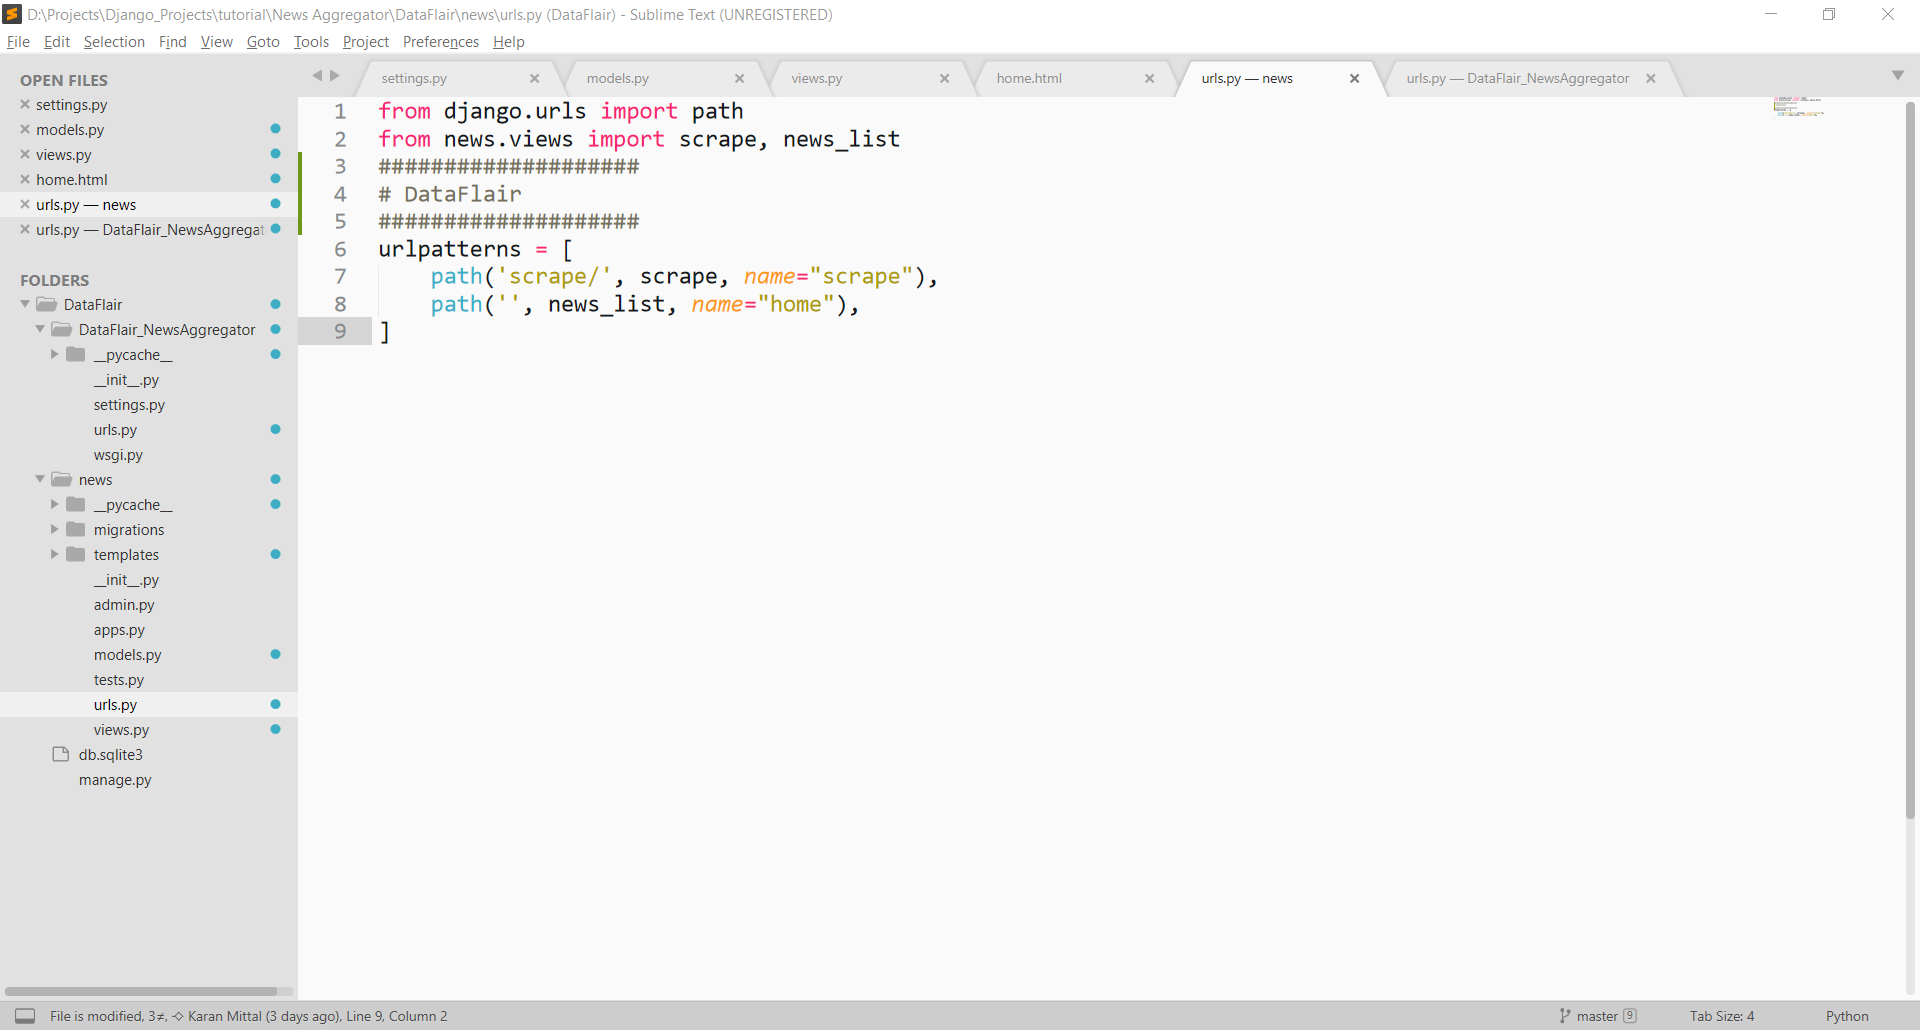Click the Python syntax selector
Viewport: 1920px width, 1030px height.
(x=1846, y=1016)
